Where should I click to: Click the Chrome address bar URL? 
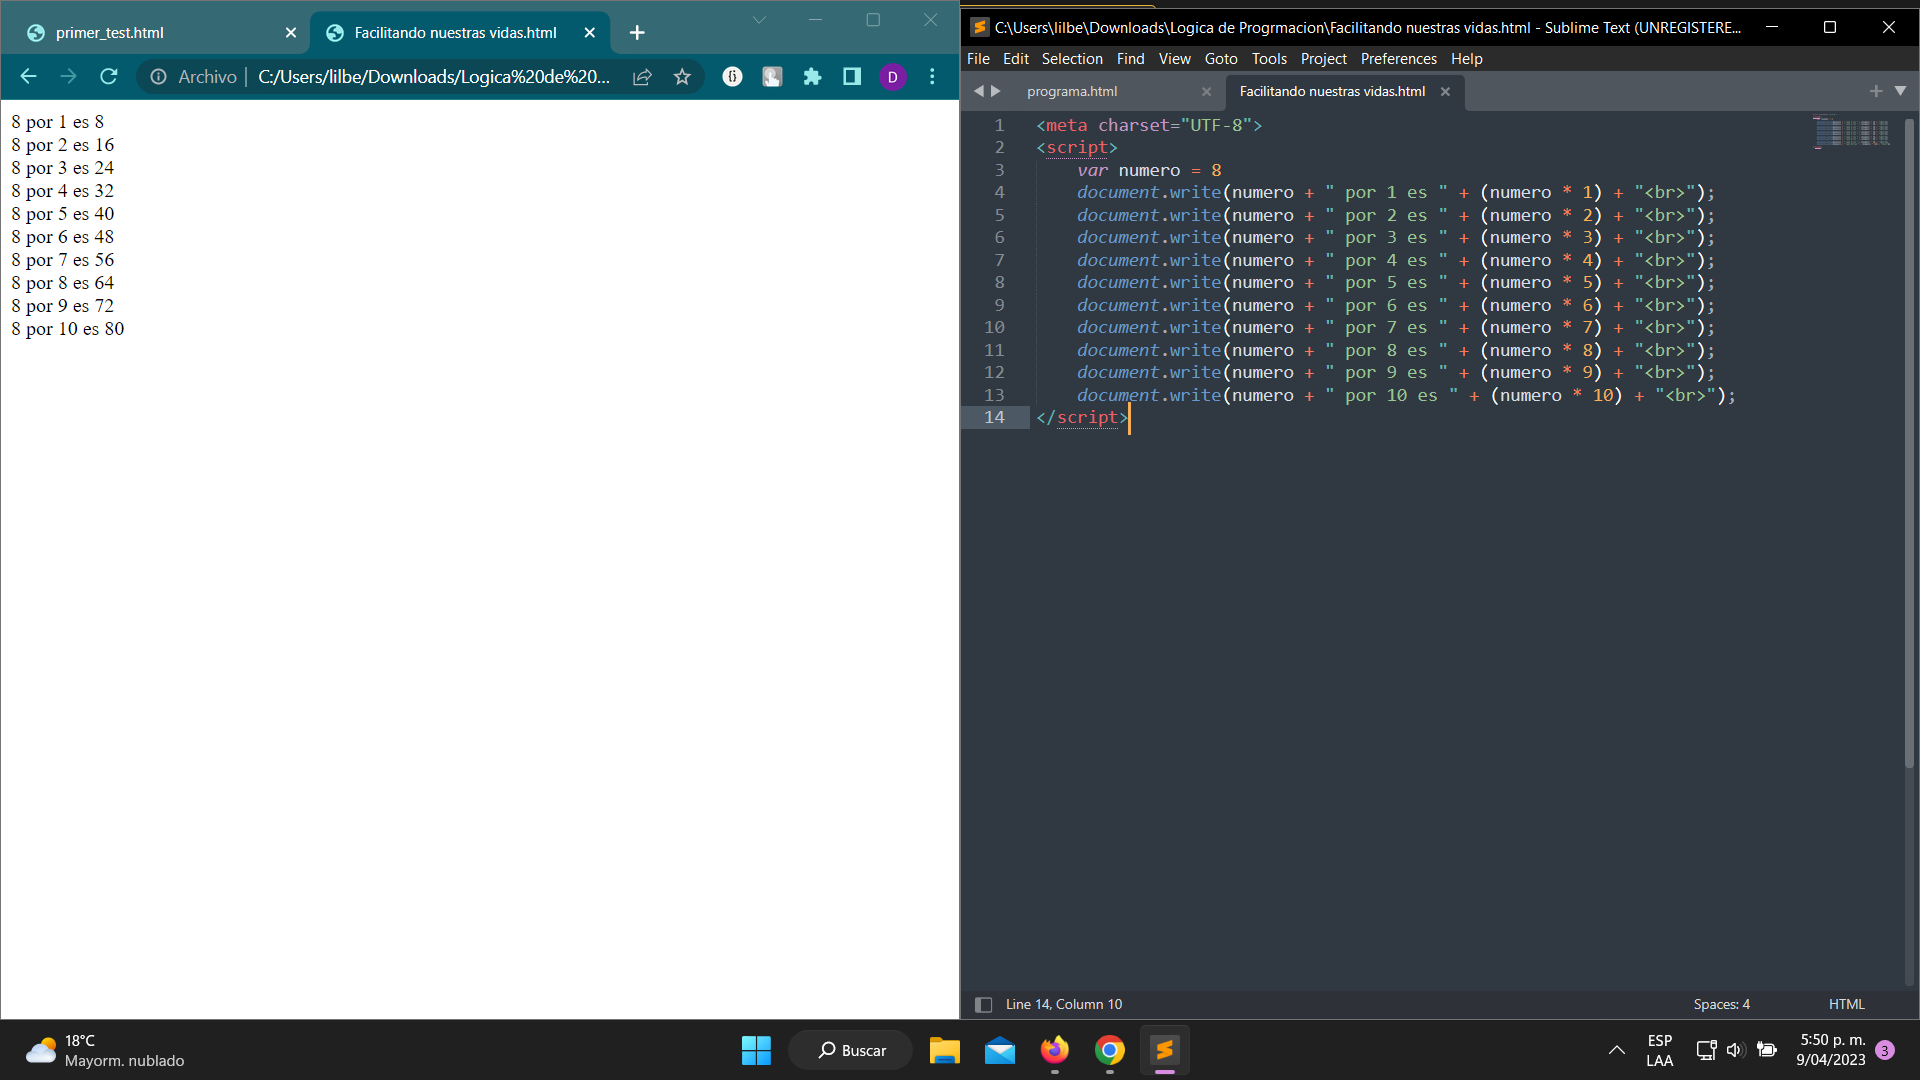[434, 77]
